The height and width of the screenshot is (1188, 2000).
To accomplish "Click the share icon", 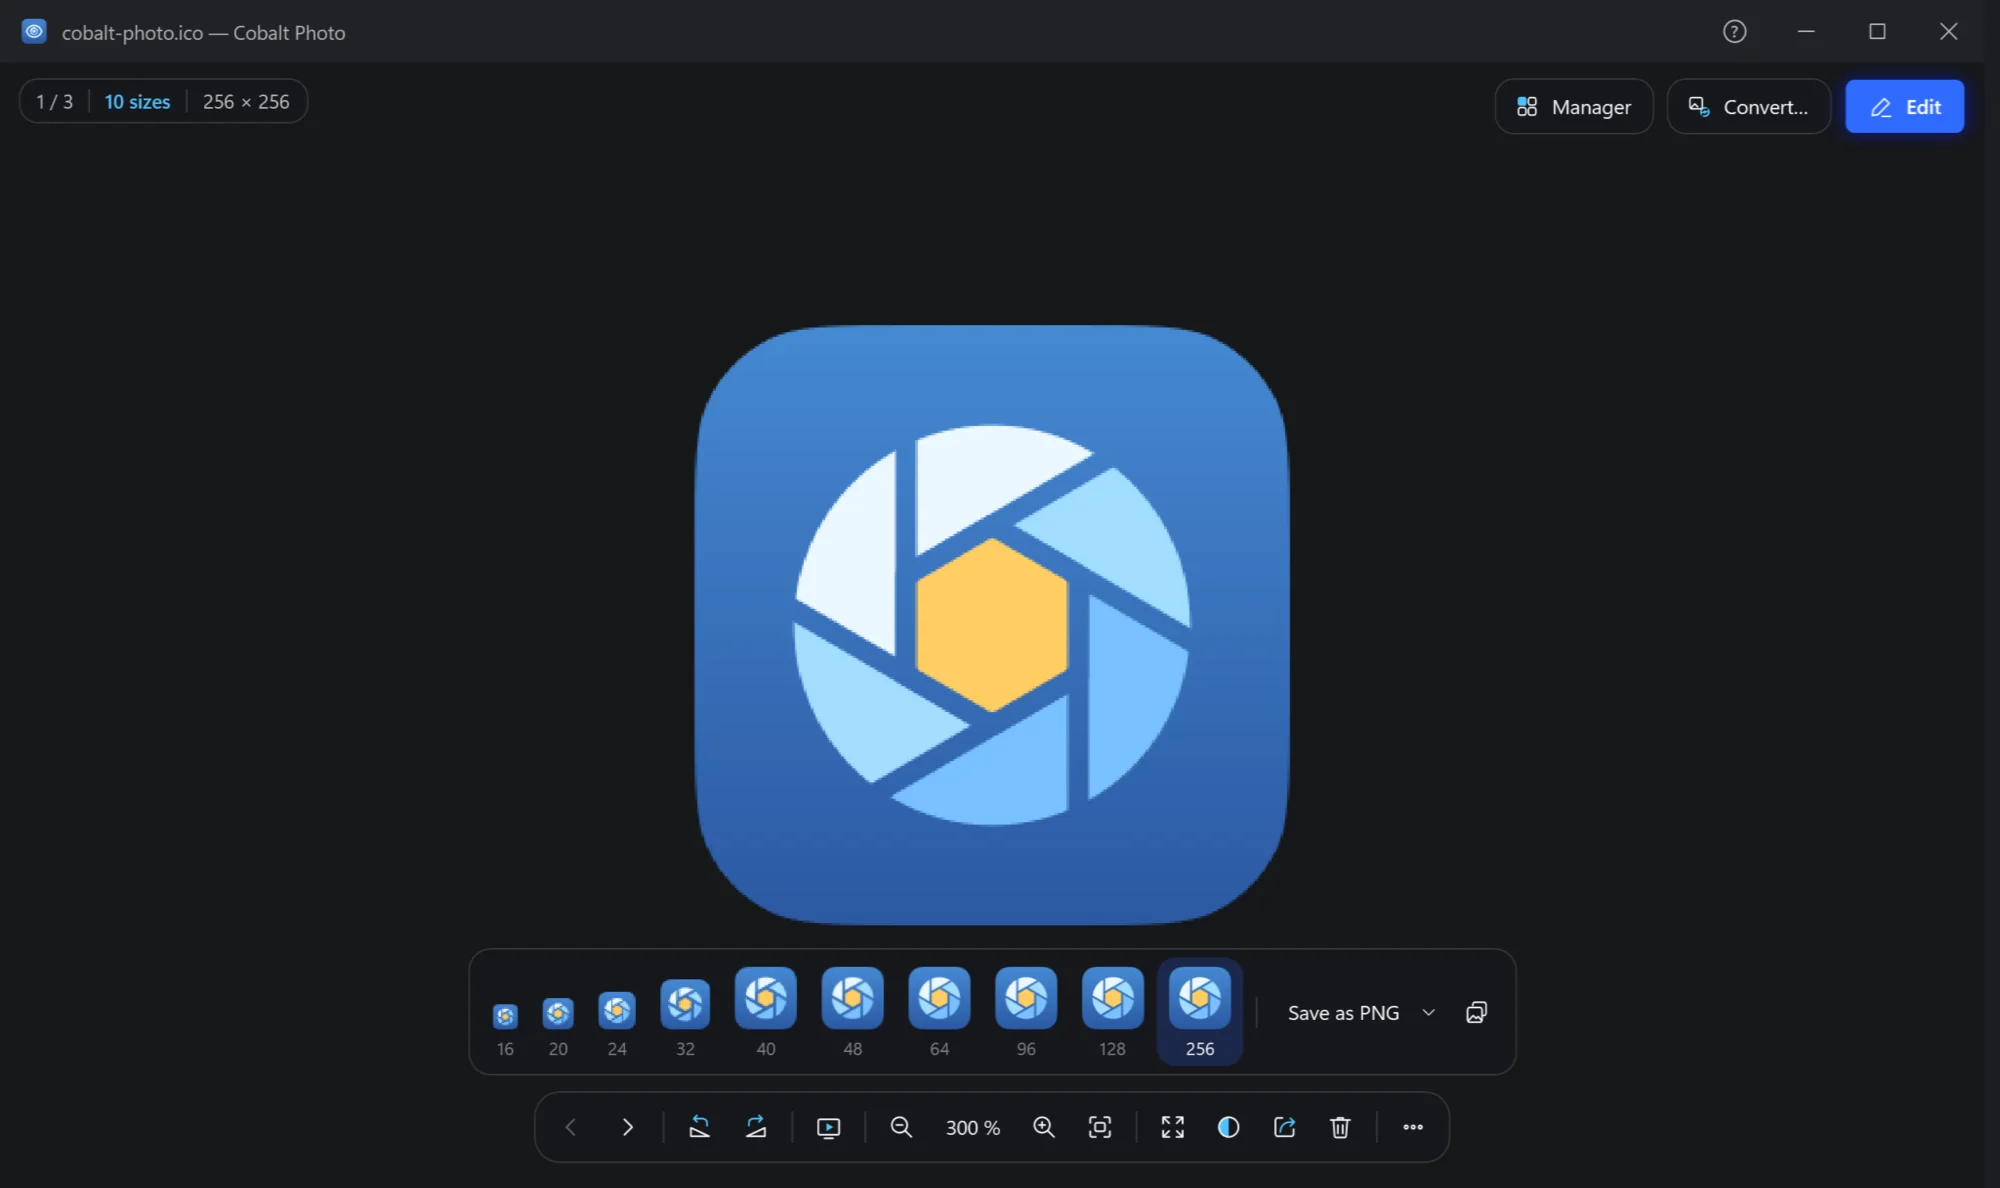I will (x=1285, y=1127).
